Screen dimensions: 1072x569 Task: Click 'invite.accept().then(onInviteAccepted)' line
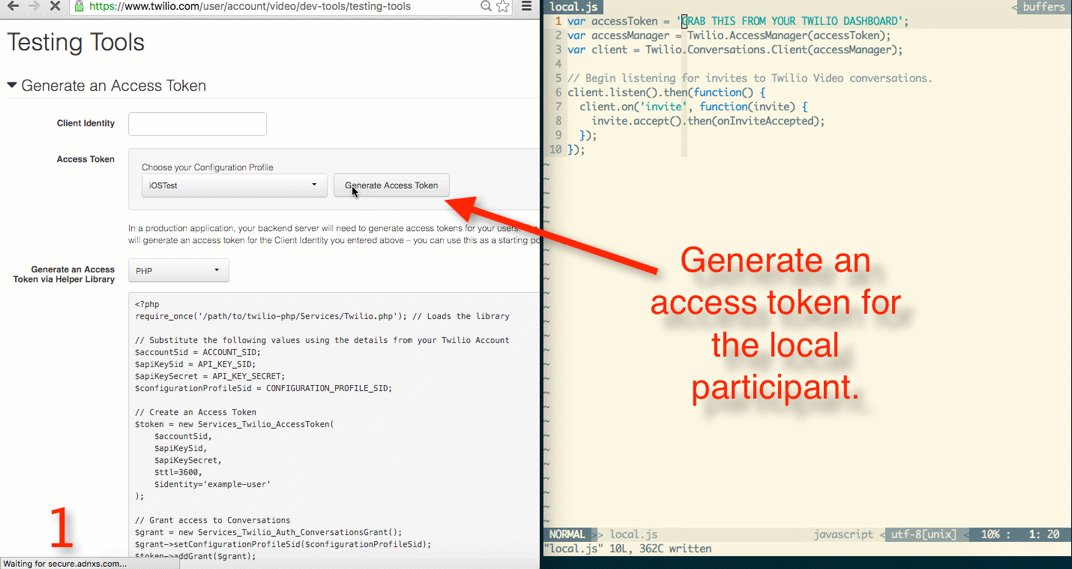point(708,121)
